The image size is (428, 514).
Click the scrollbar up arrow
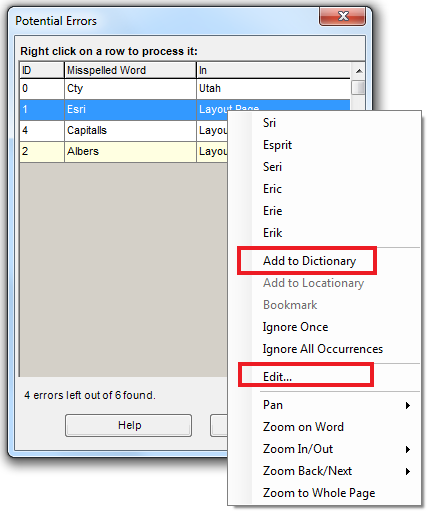point(359,71)
